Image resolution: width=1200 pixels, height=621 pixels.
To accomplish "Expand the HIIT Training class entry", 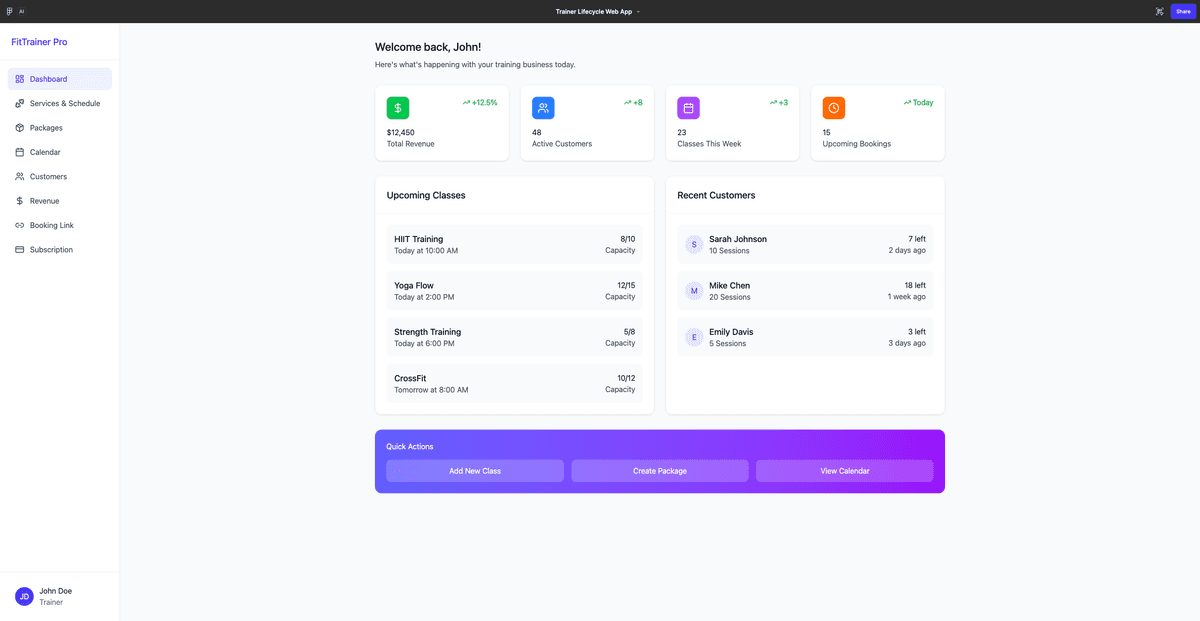I will (514, 244).
